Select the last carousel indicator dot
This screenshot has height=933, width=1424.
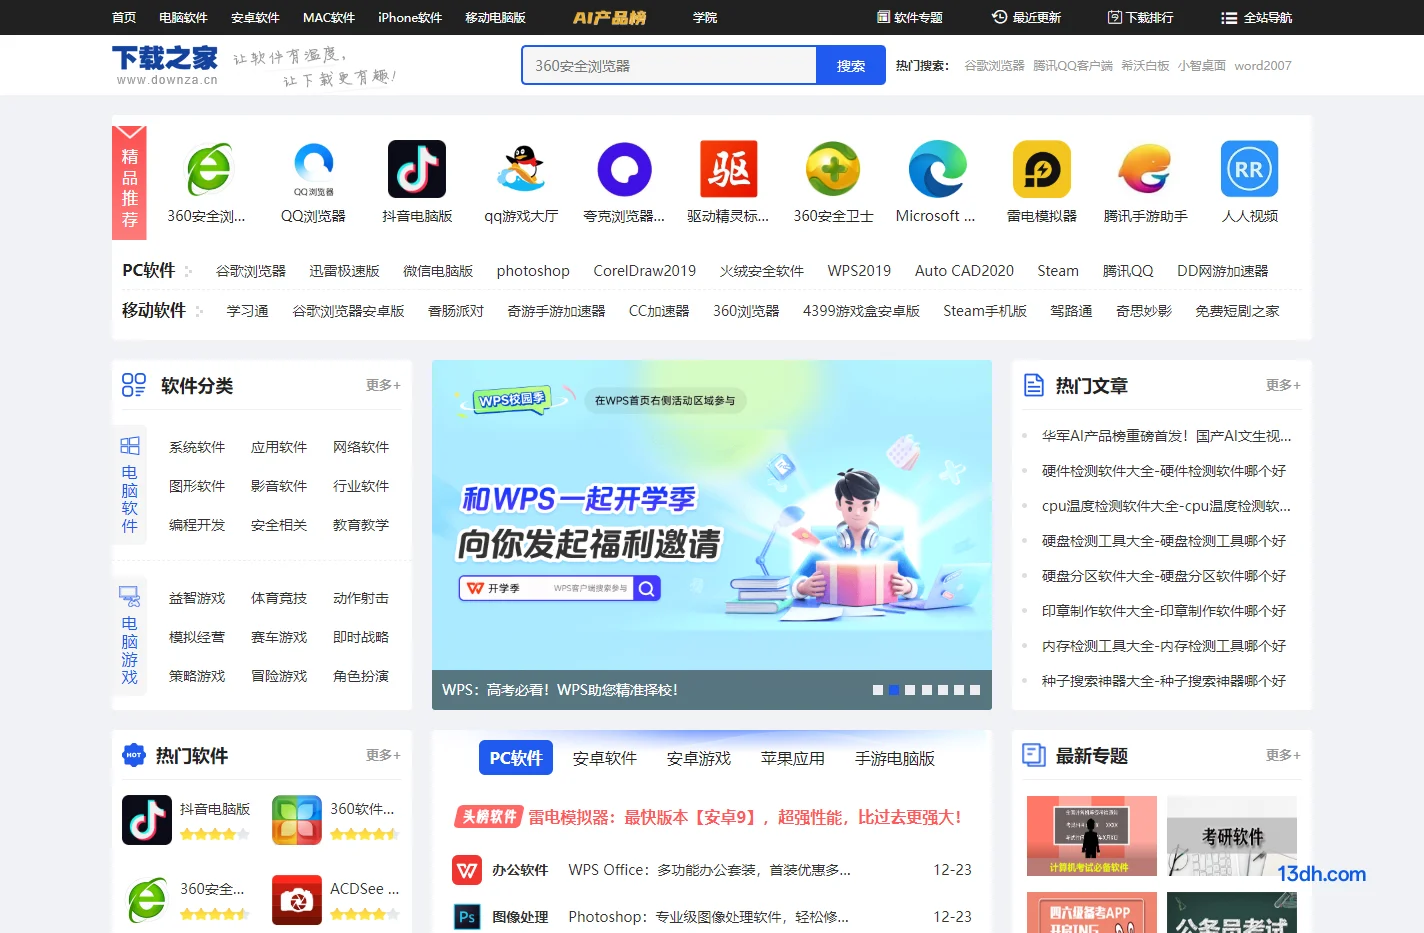pyautogui.click(x=975, y=690)
